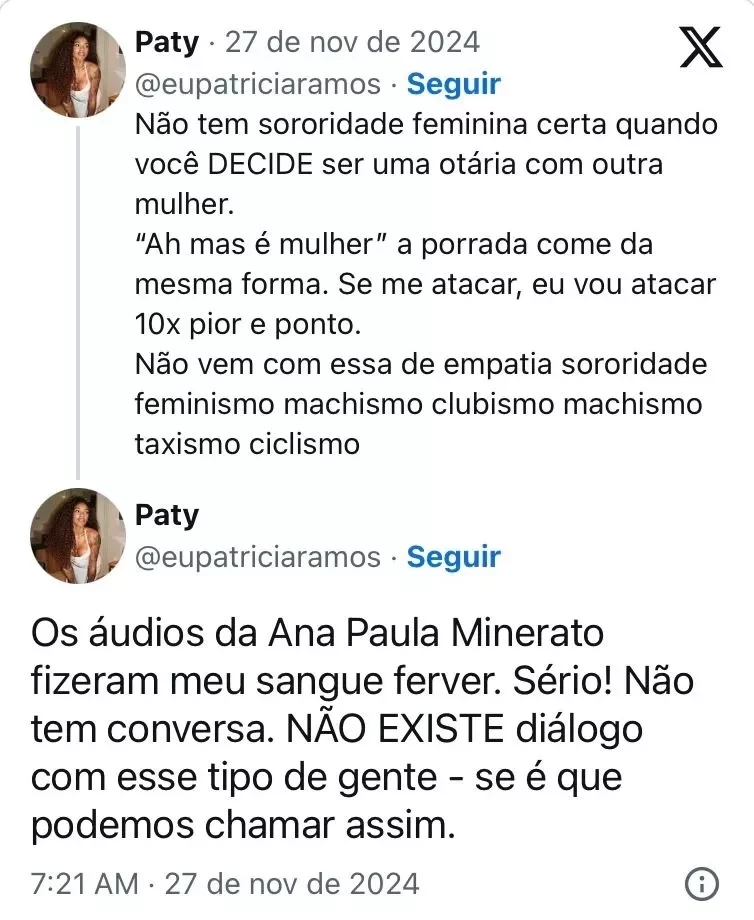Click @eupatriciaramos handle in the lower tweet
Screen dimensions: 754x920
[258, 556]
